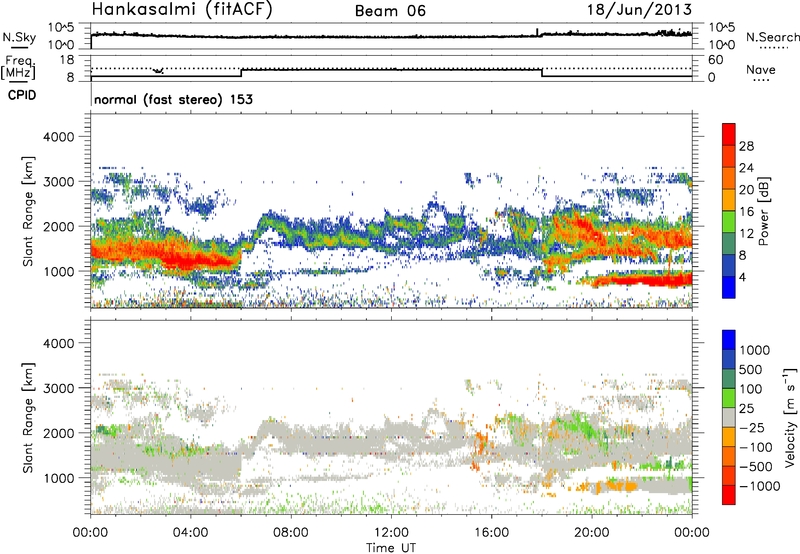Click the 16:00 time tick label

491,533
